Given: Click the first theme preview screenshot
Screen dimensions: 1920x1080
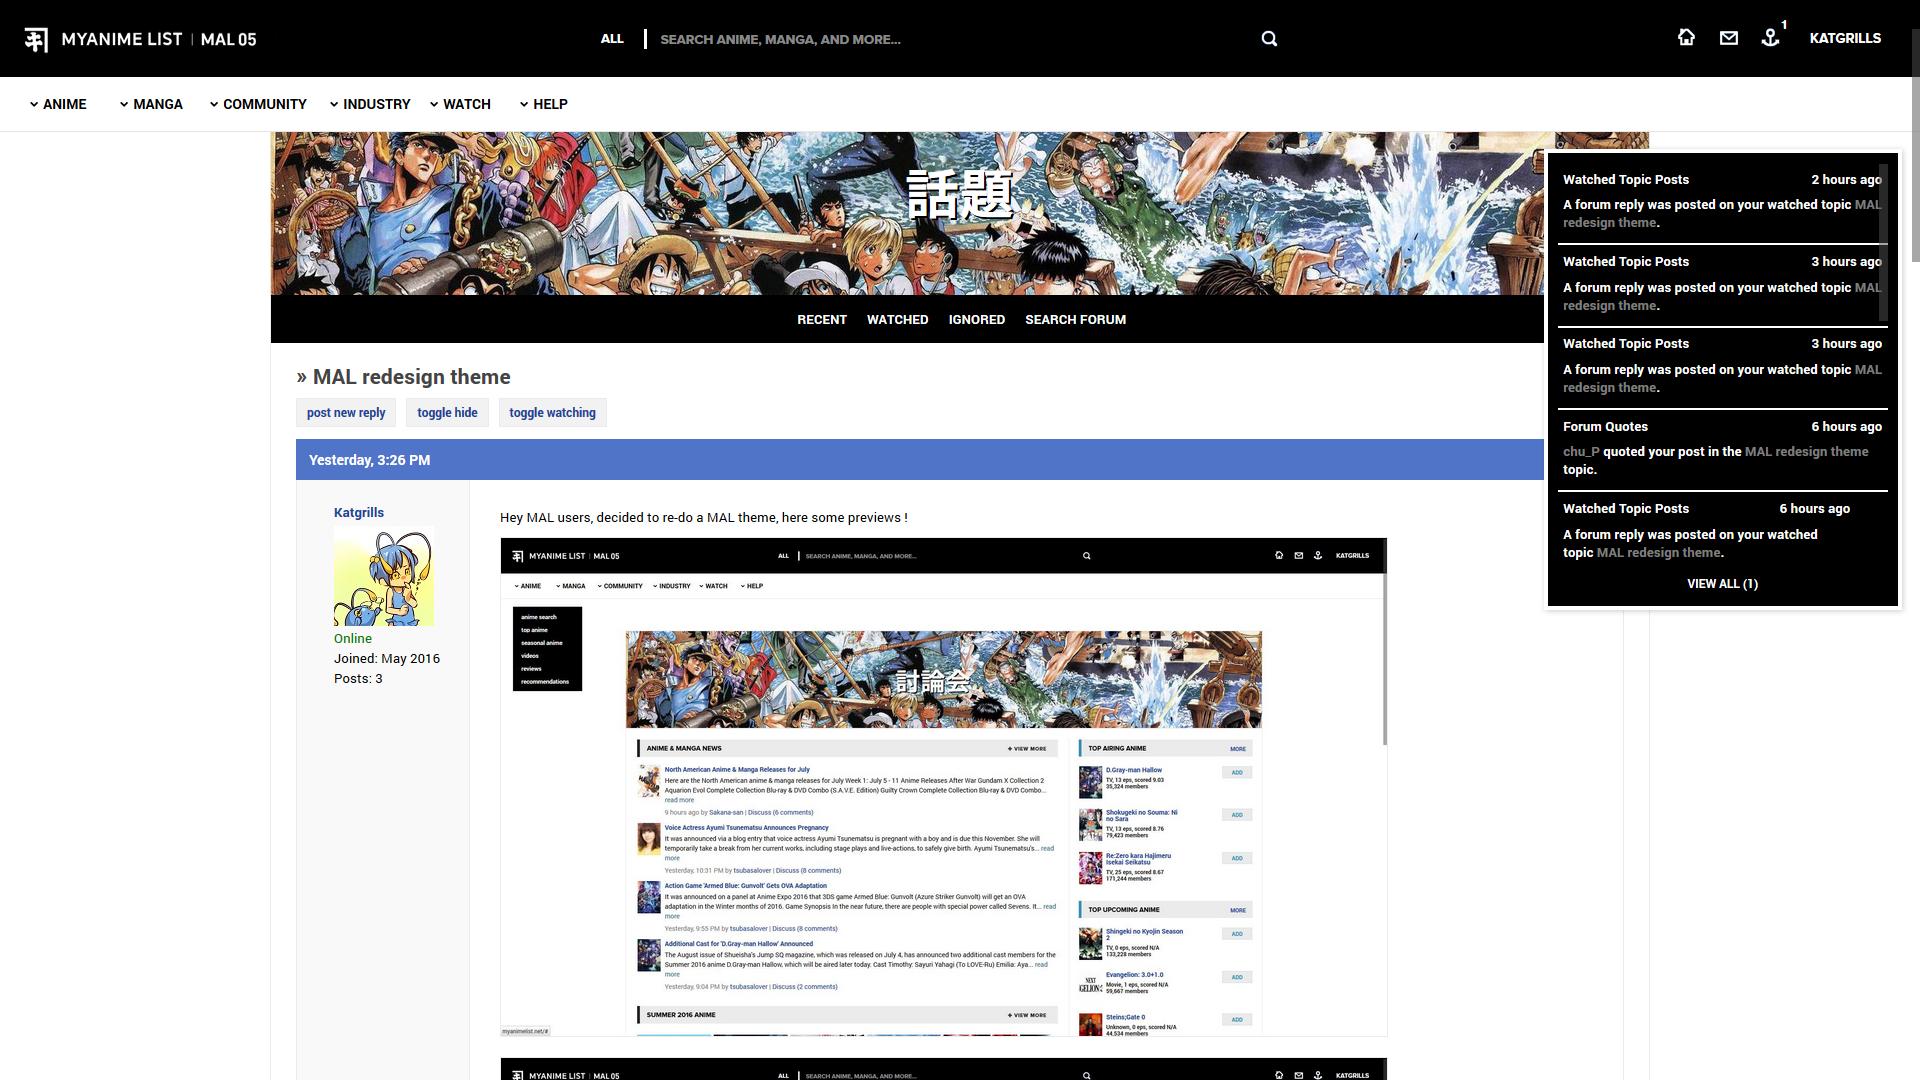Looking at the screenshot, I should click(943, 787).
